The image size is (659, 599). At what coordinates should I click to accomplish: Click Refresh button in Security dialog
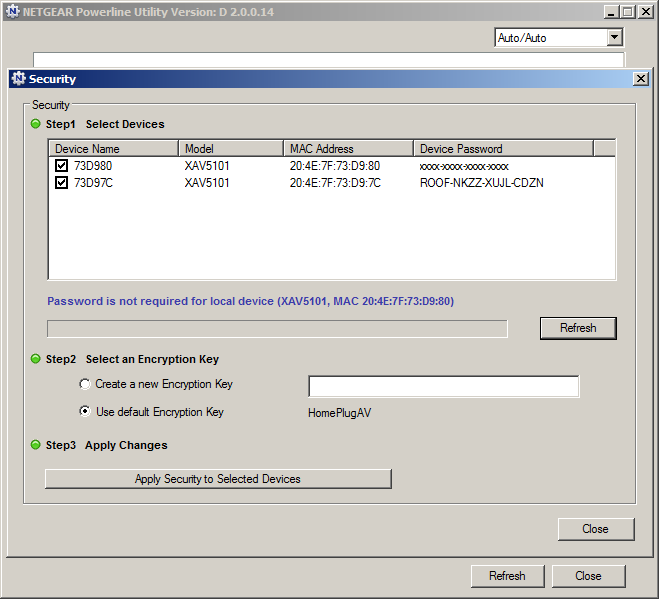click(578, 328)
